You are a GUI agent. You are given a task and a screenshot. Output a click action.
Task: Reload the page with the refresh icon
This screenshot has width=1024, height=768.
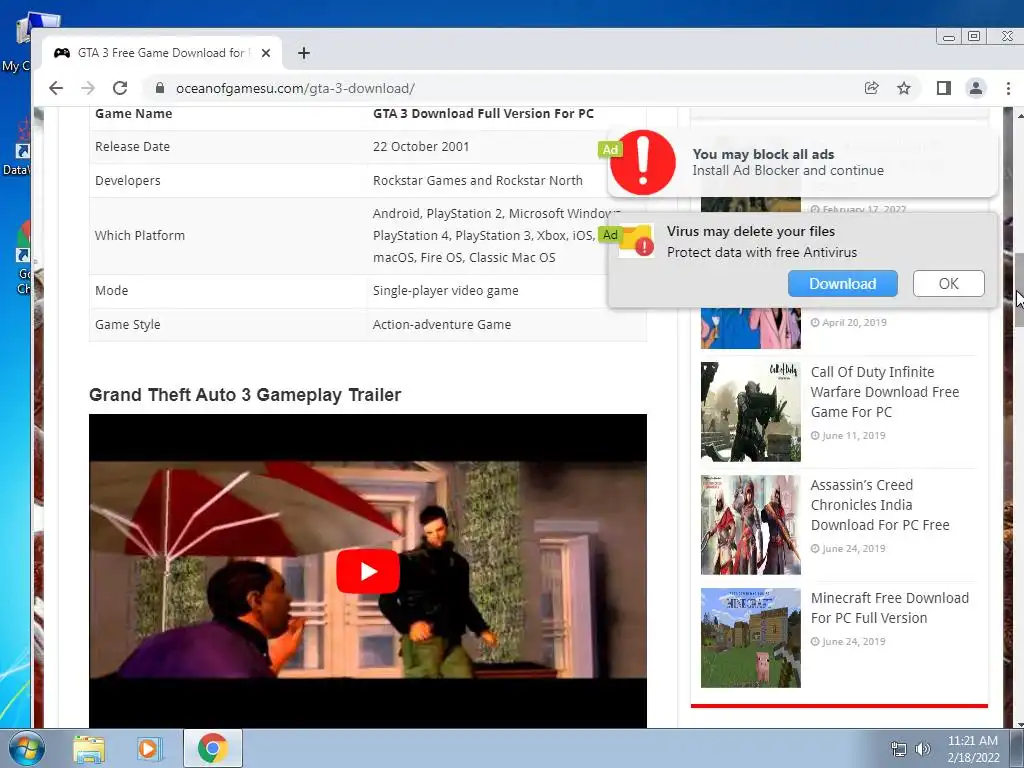pos(120,88)
